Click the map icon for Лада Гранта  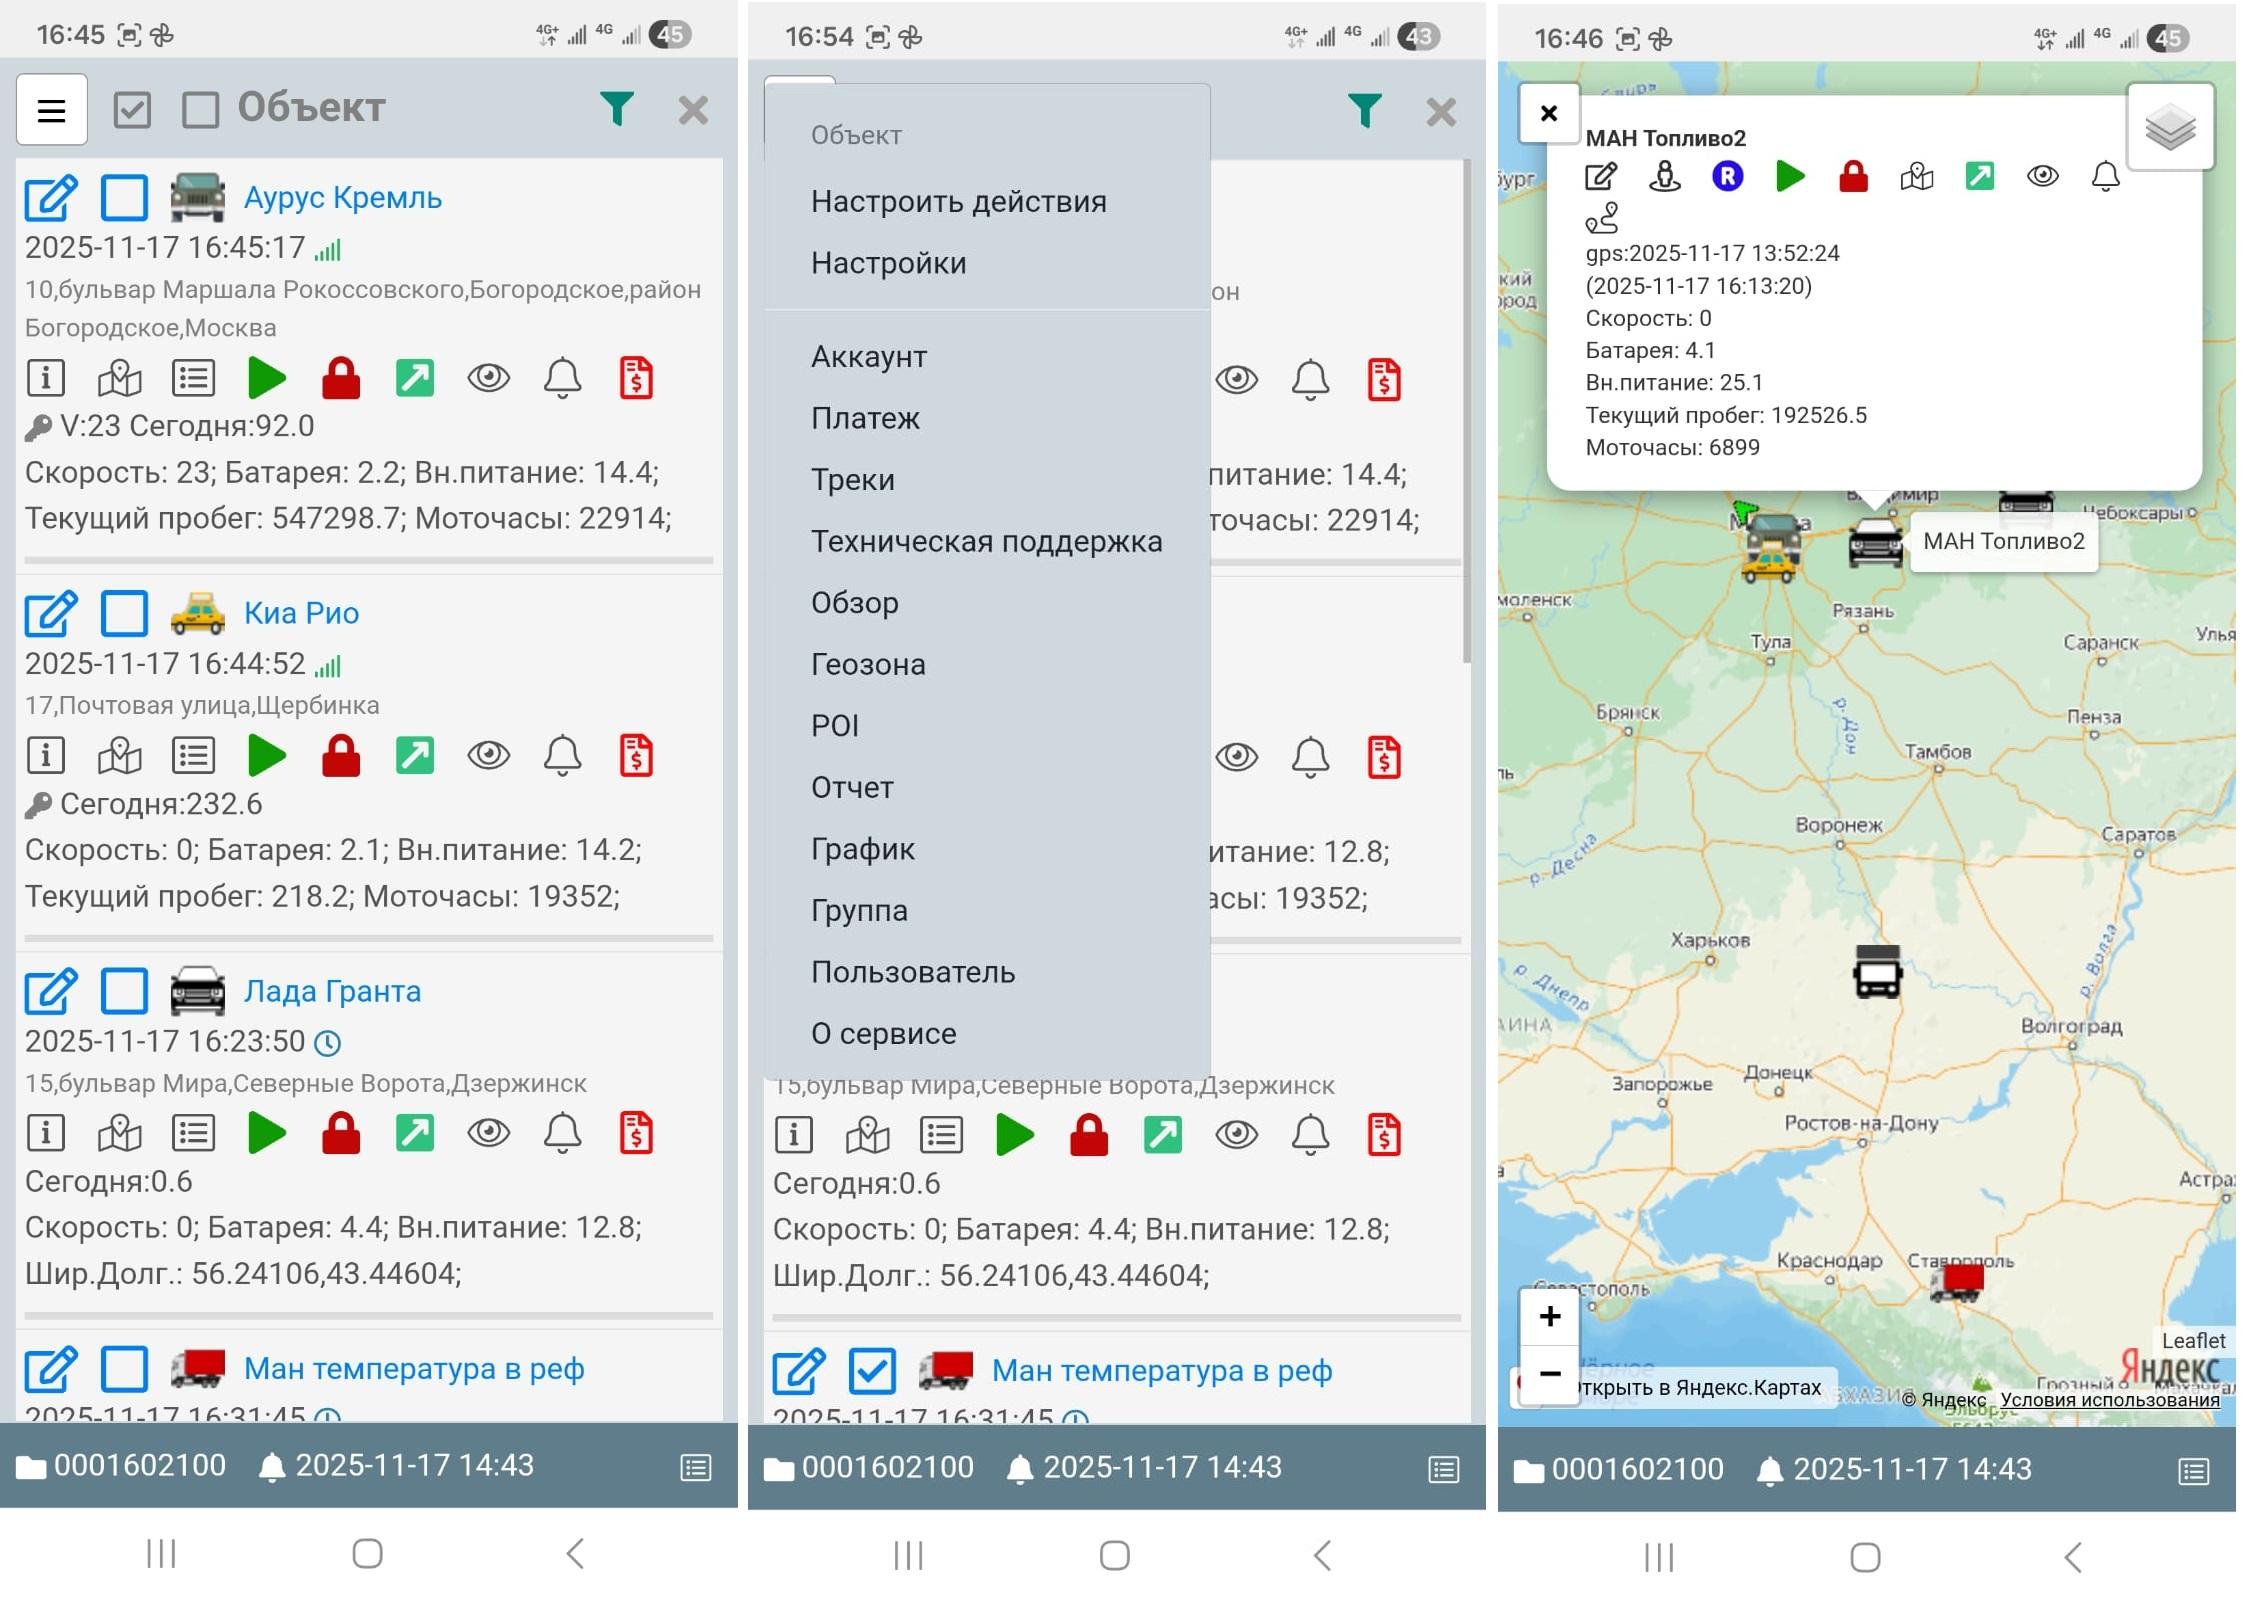[x=119, y=1133]
